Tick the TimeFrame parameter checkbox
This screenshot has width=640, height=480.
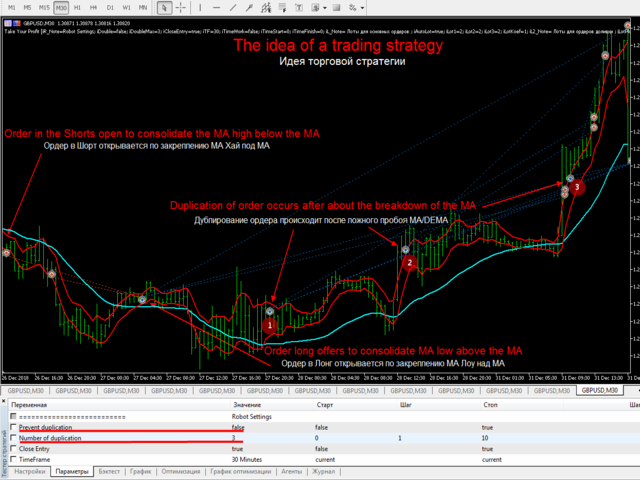13,459
